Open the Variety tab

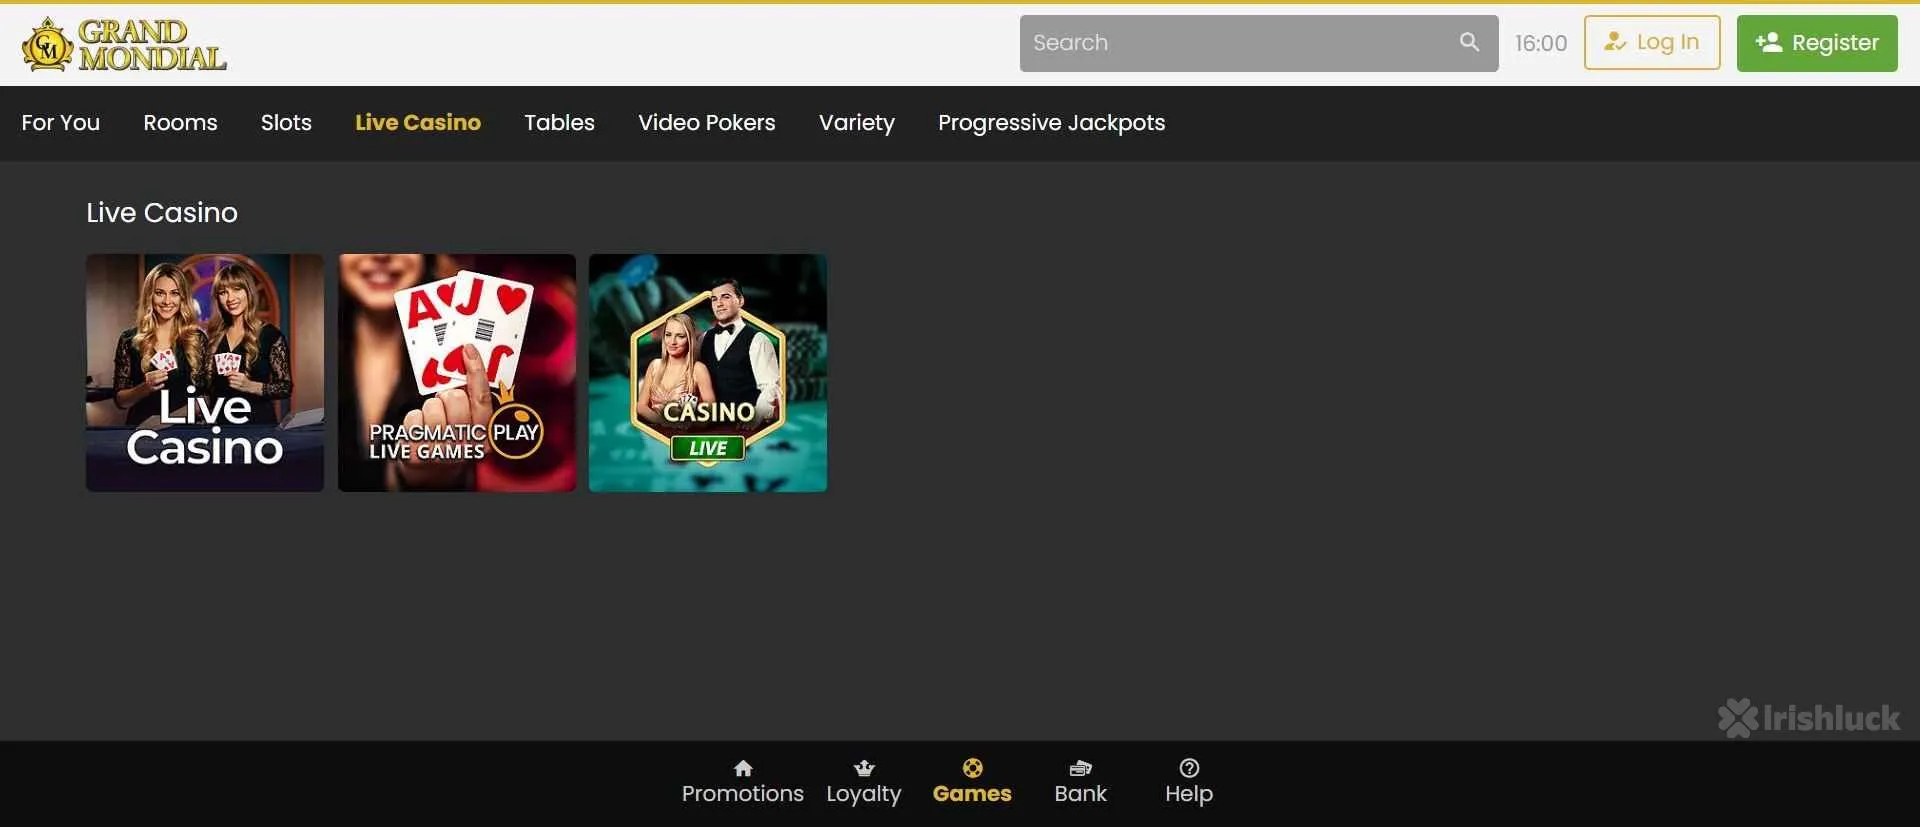pyautogui.click(x=857, y=123)
